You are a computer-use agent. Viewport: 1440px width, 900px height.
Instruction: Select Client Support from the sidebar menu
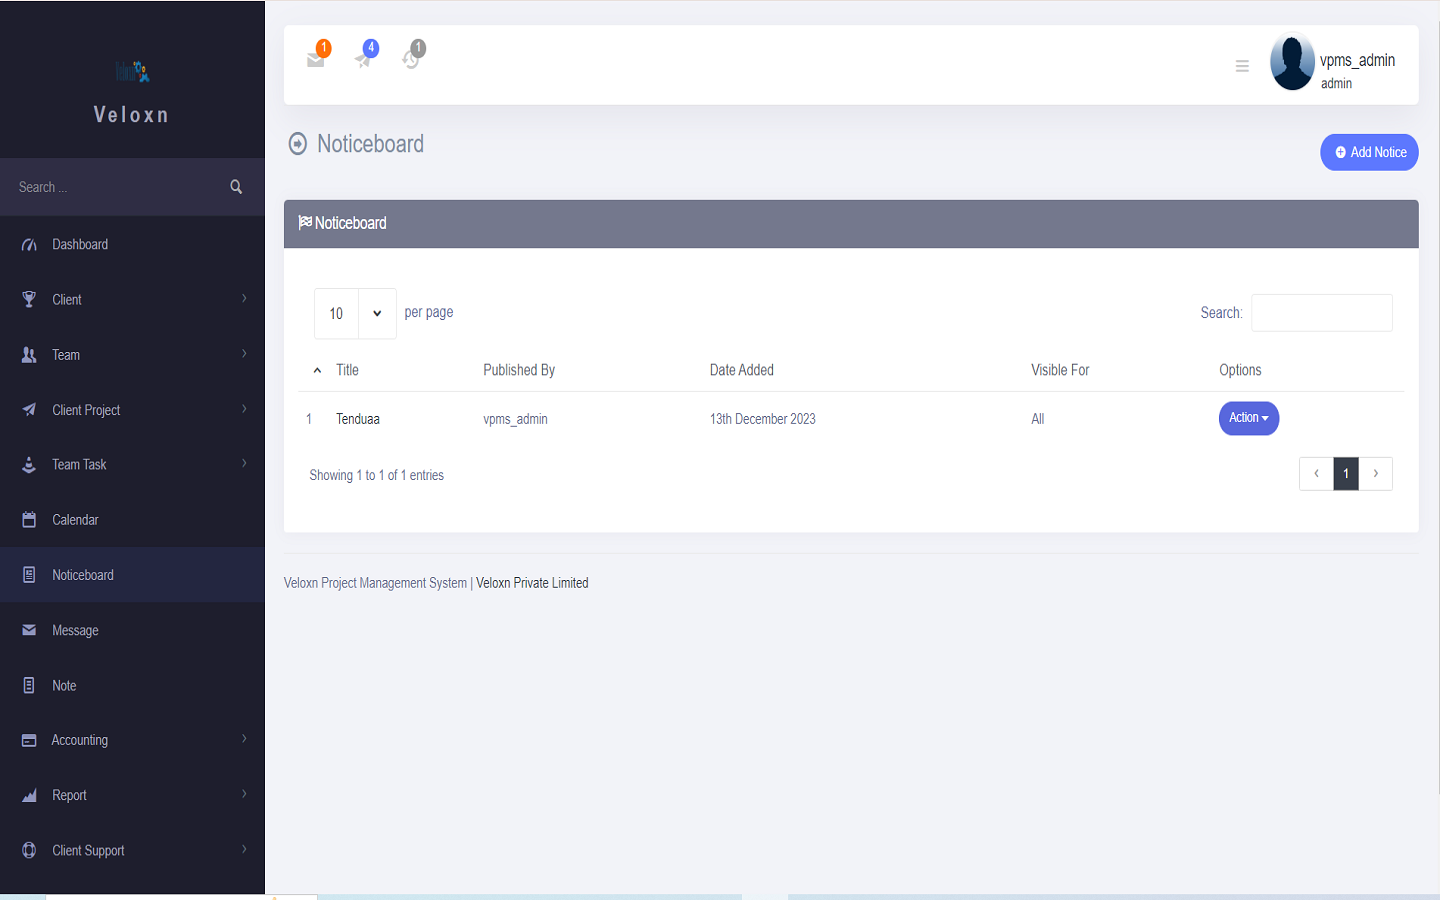(x=88, y=849)
